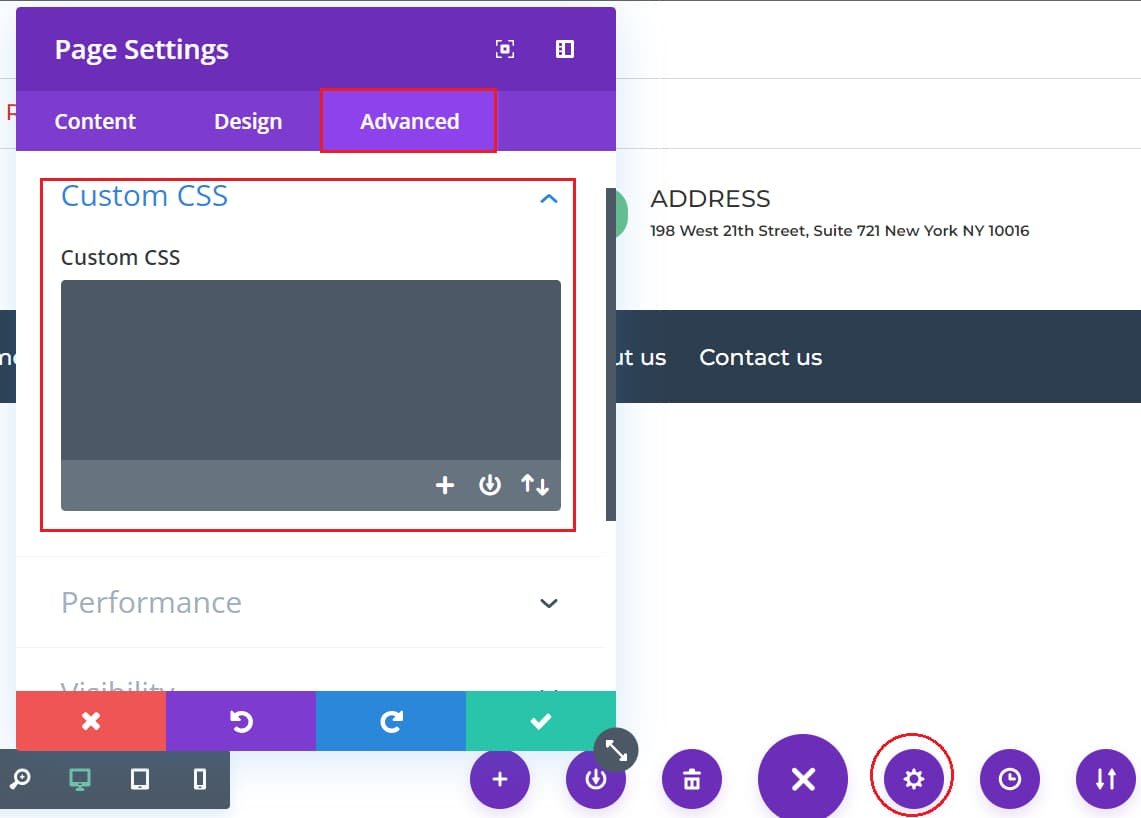Viewport: 1141px width, 818px height.
Task: Click the modal resize handle with diagonal arrows
Action: [x=616, y=750]
